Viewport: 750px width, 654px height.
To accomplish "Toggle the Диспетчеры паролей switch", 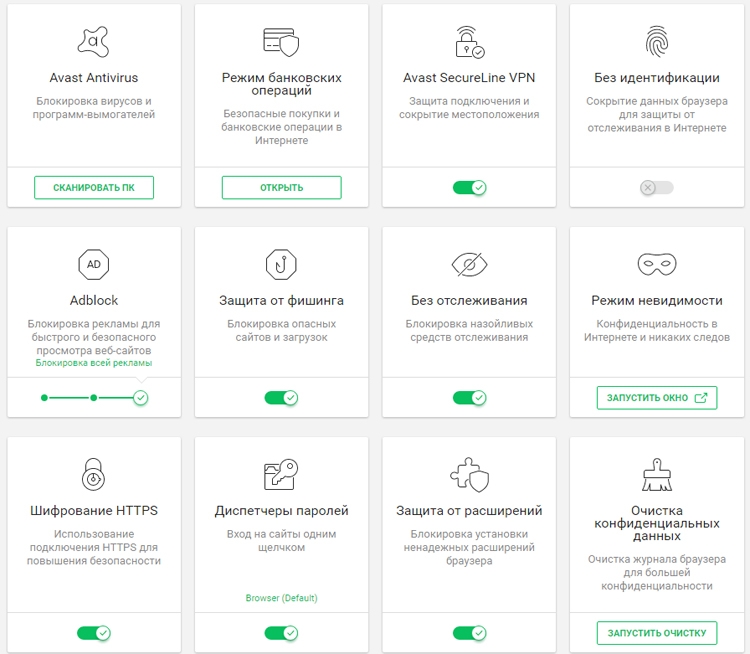I will [x=281, y=633].
